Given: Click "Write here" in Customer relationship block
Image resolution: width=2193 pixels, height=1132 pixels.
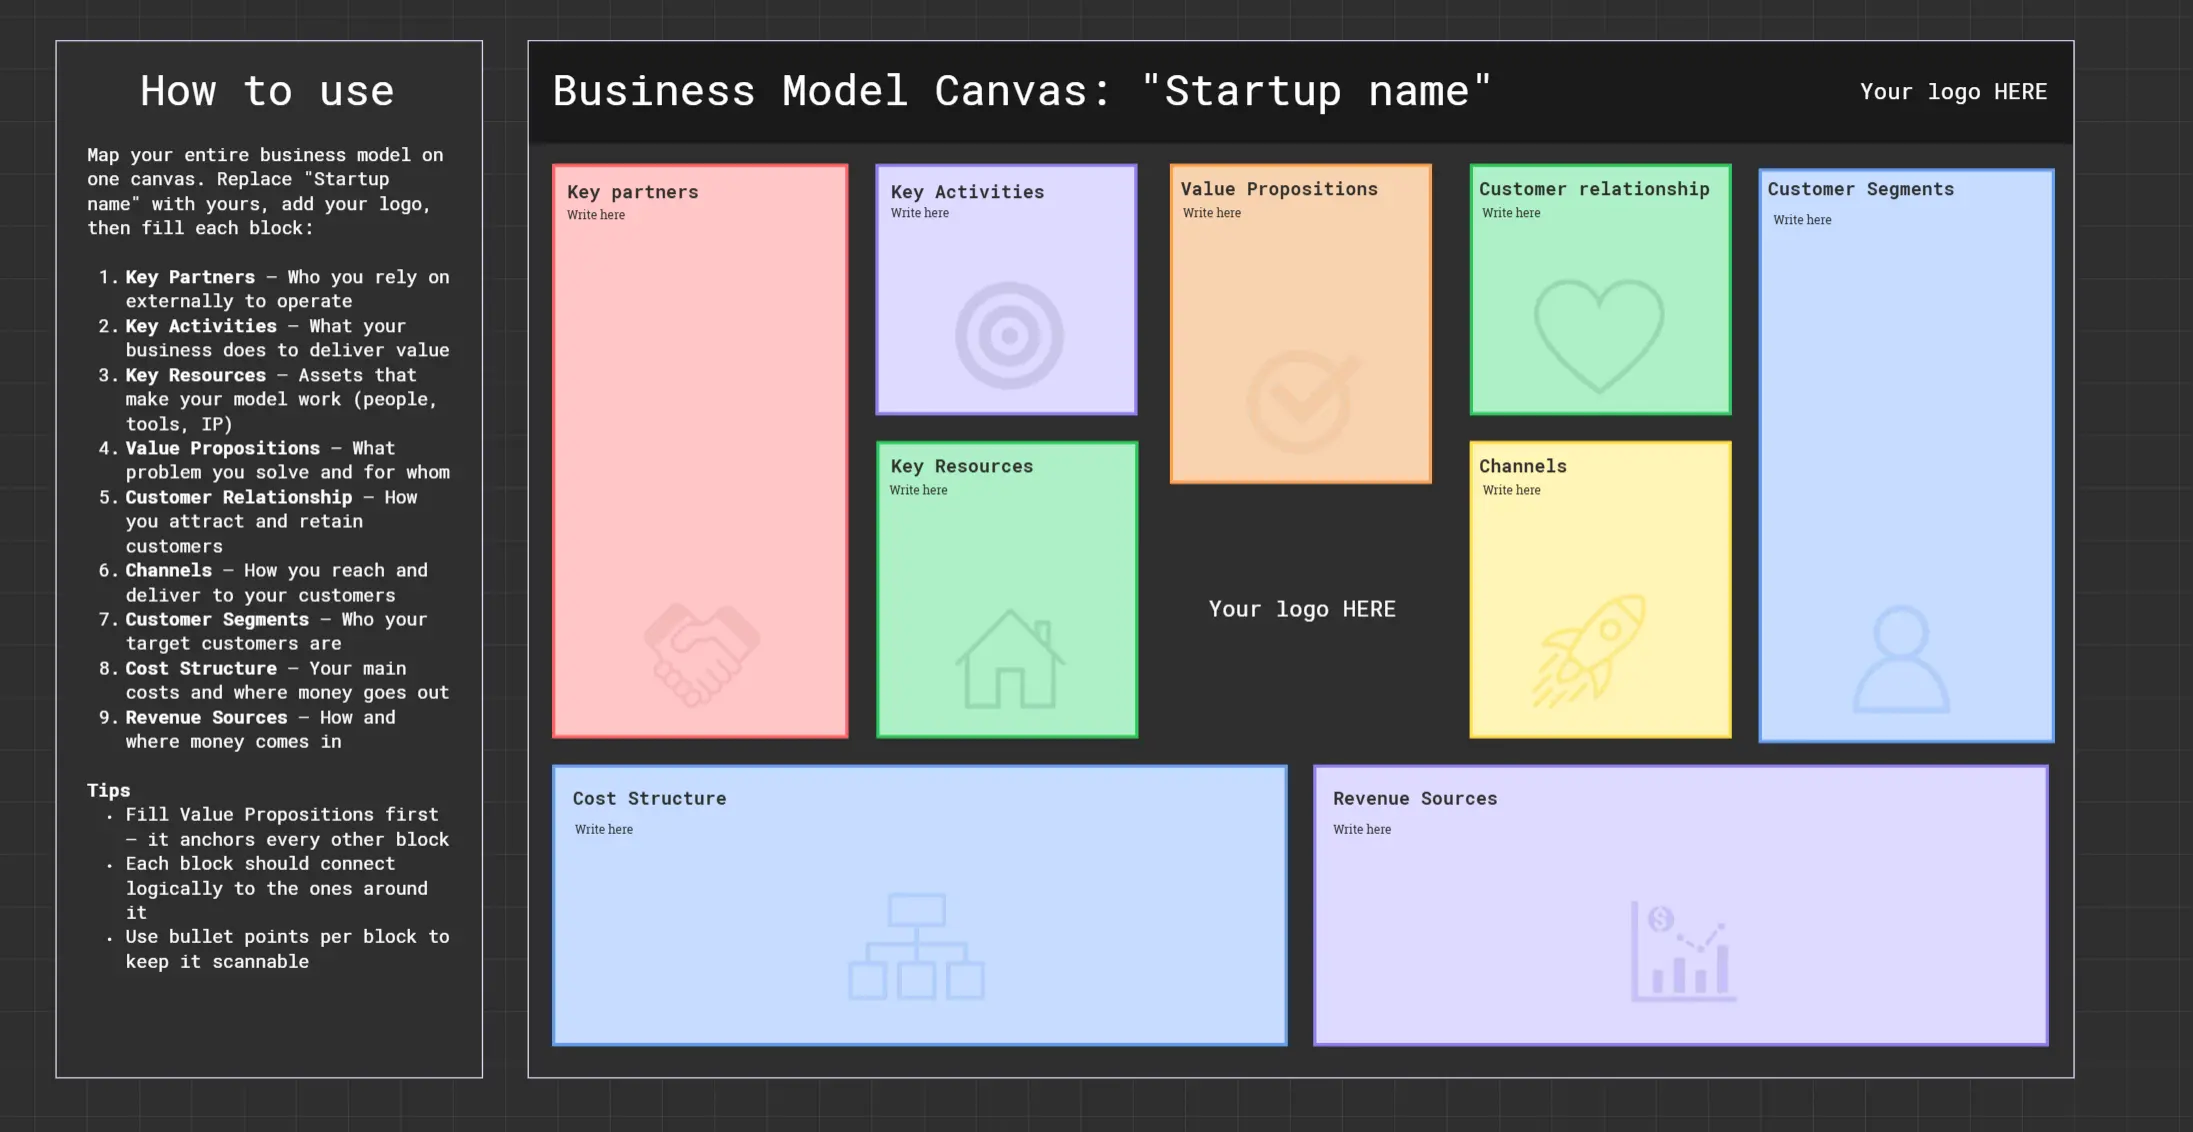Looking at the screenshot, I should click(1511, 213).
